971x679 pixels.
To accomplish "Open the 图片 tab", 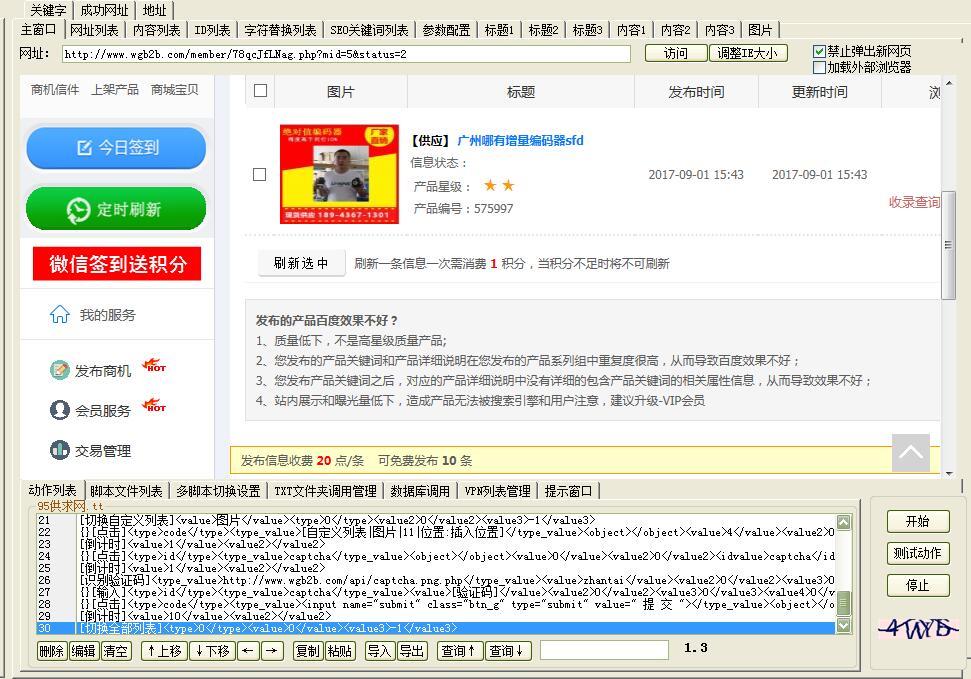I will click(x=760, y=30).
